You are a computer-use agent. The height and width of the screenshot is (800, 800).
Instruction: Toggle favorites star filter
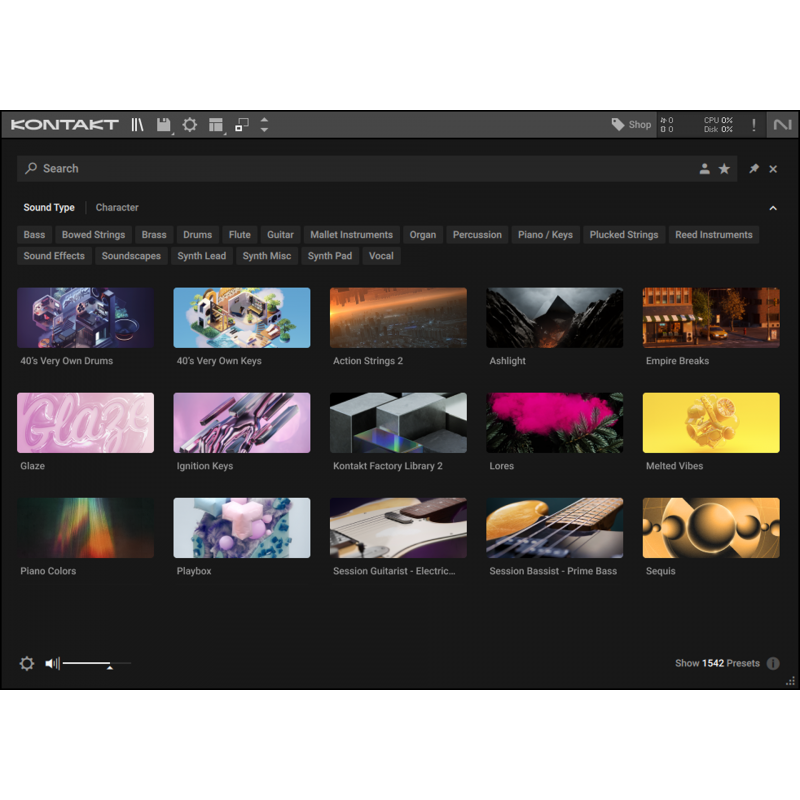click(724, 169)
